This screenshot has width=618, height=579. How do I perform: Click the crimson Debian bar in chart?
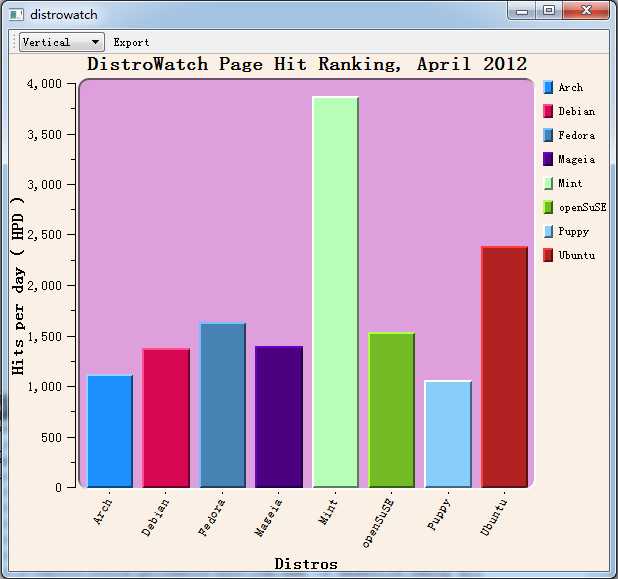(166, 418)
